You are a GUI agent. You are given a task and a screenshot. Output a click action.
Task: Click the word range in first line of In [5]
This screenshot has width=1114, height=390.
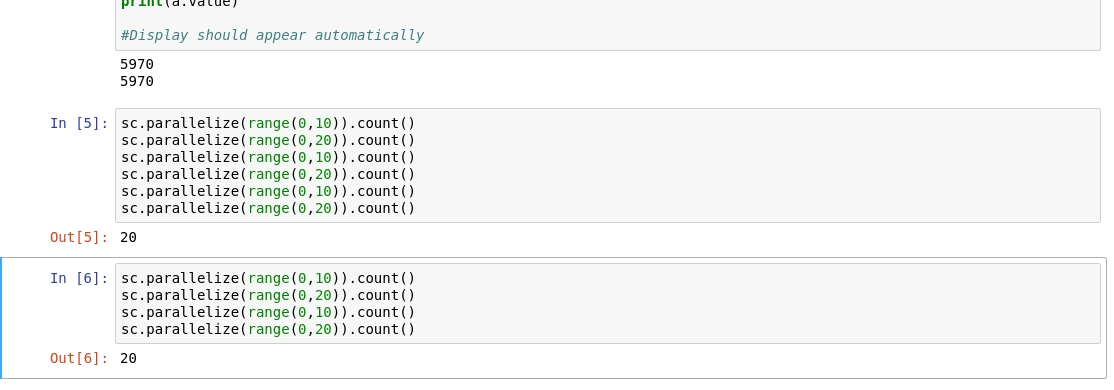point(269,124)
